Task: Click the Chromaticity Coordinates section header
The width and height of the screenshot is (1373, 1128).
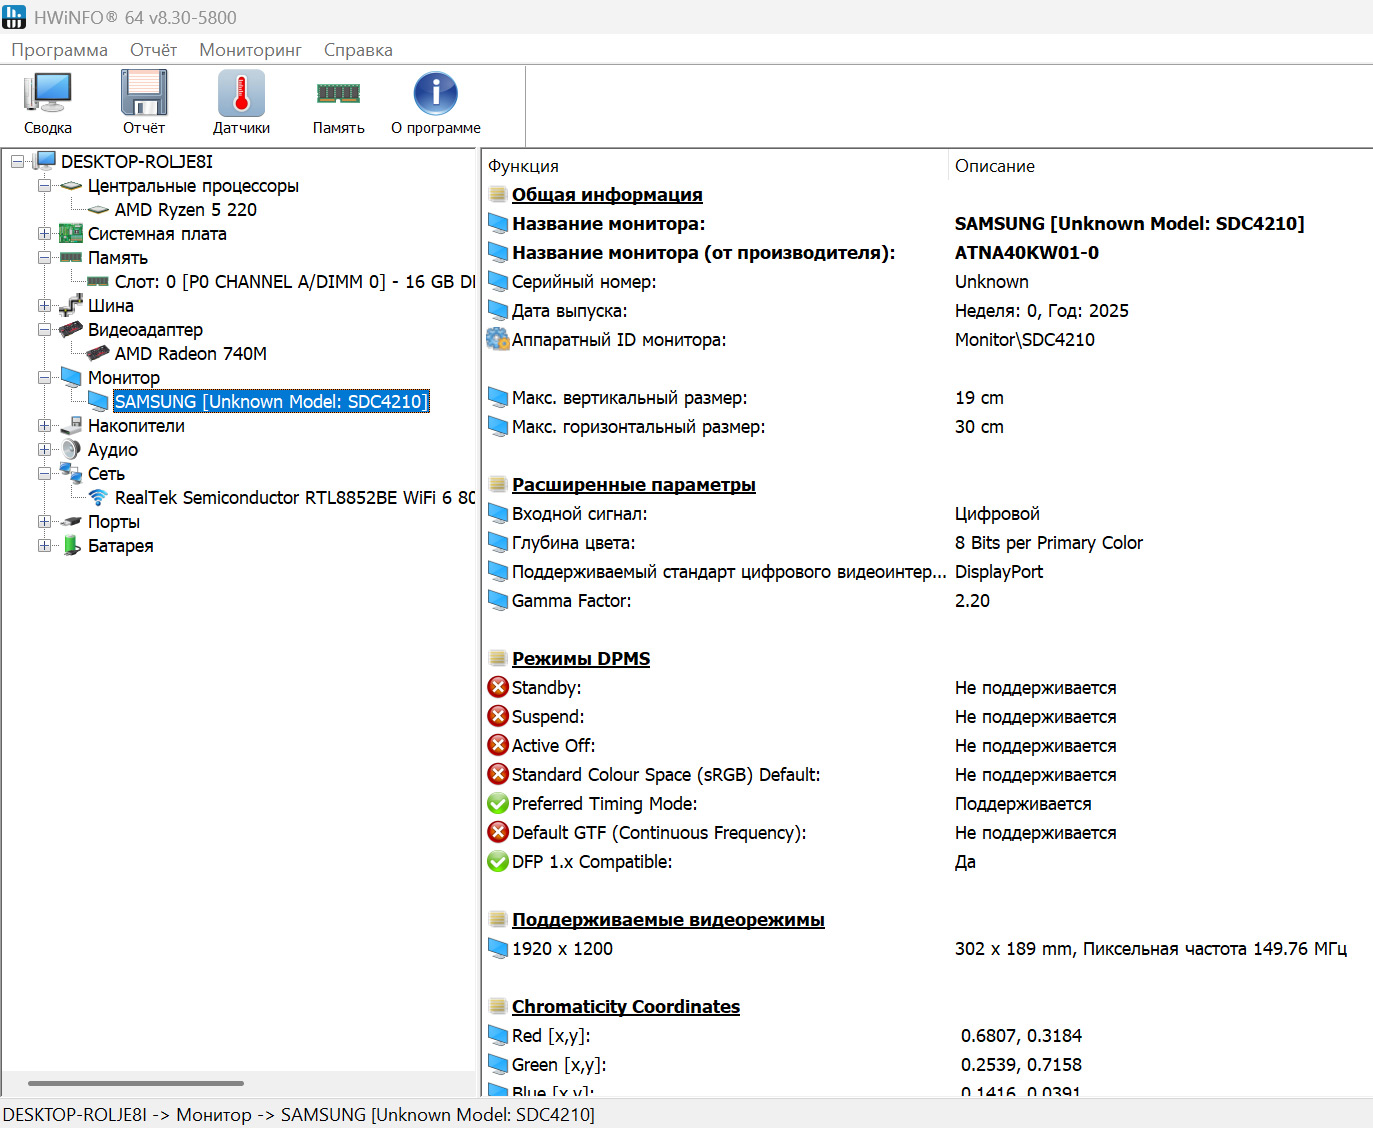Action: click(625, 1007)
